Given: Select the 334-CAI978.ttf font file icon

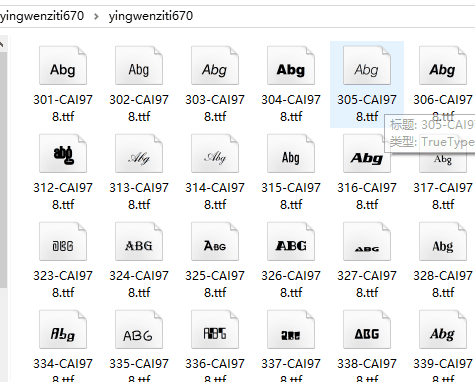Looking at the screenshot, I should [x=63, y=329].
